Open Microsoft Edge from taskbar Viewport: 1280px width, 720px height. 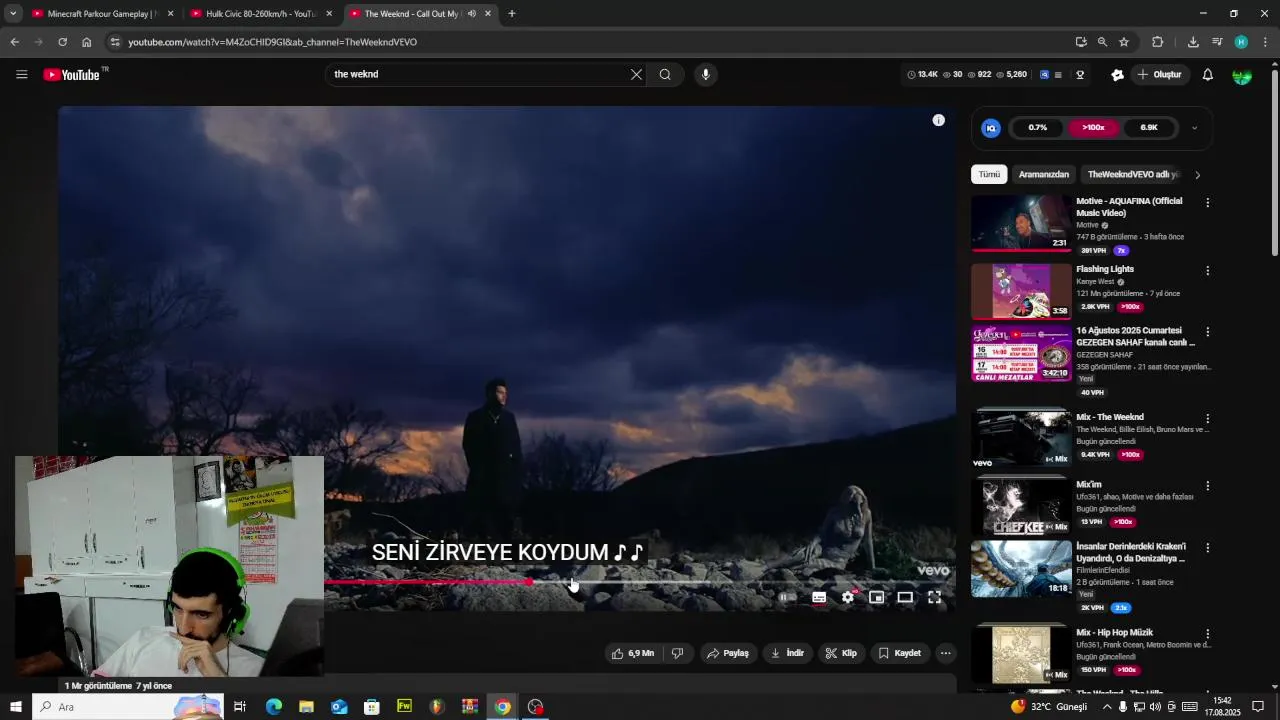click(x=273, y=707)
